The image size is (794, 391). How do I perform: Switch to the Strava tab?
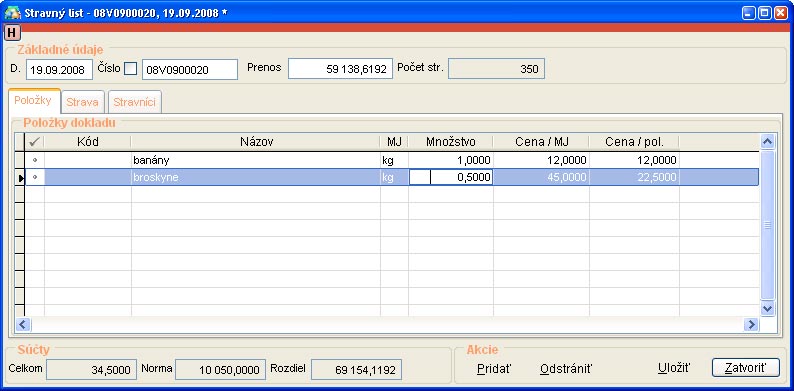83,102
